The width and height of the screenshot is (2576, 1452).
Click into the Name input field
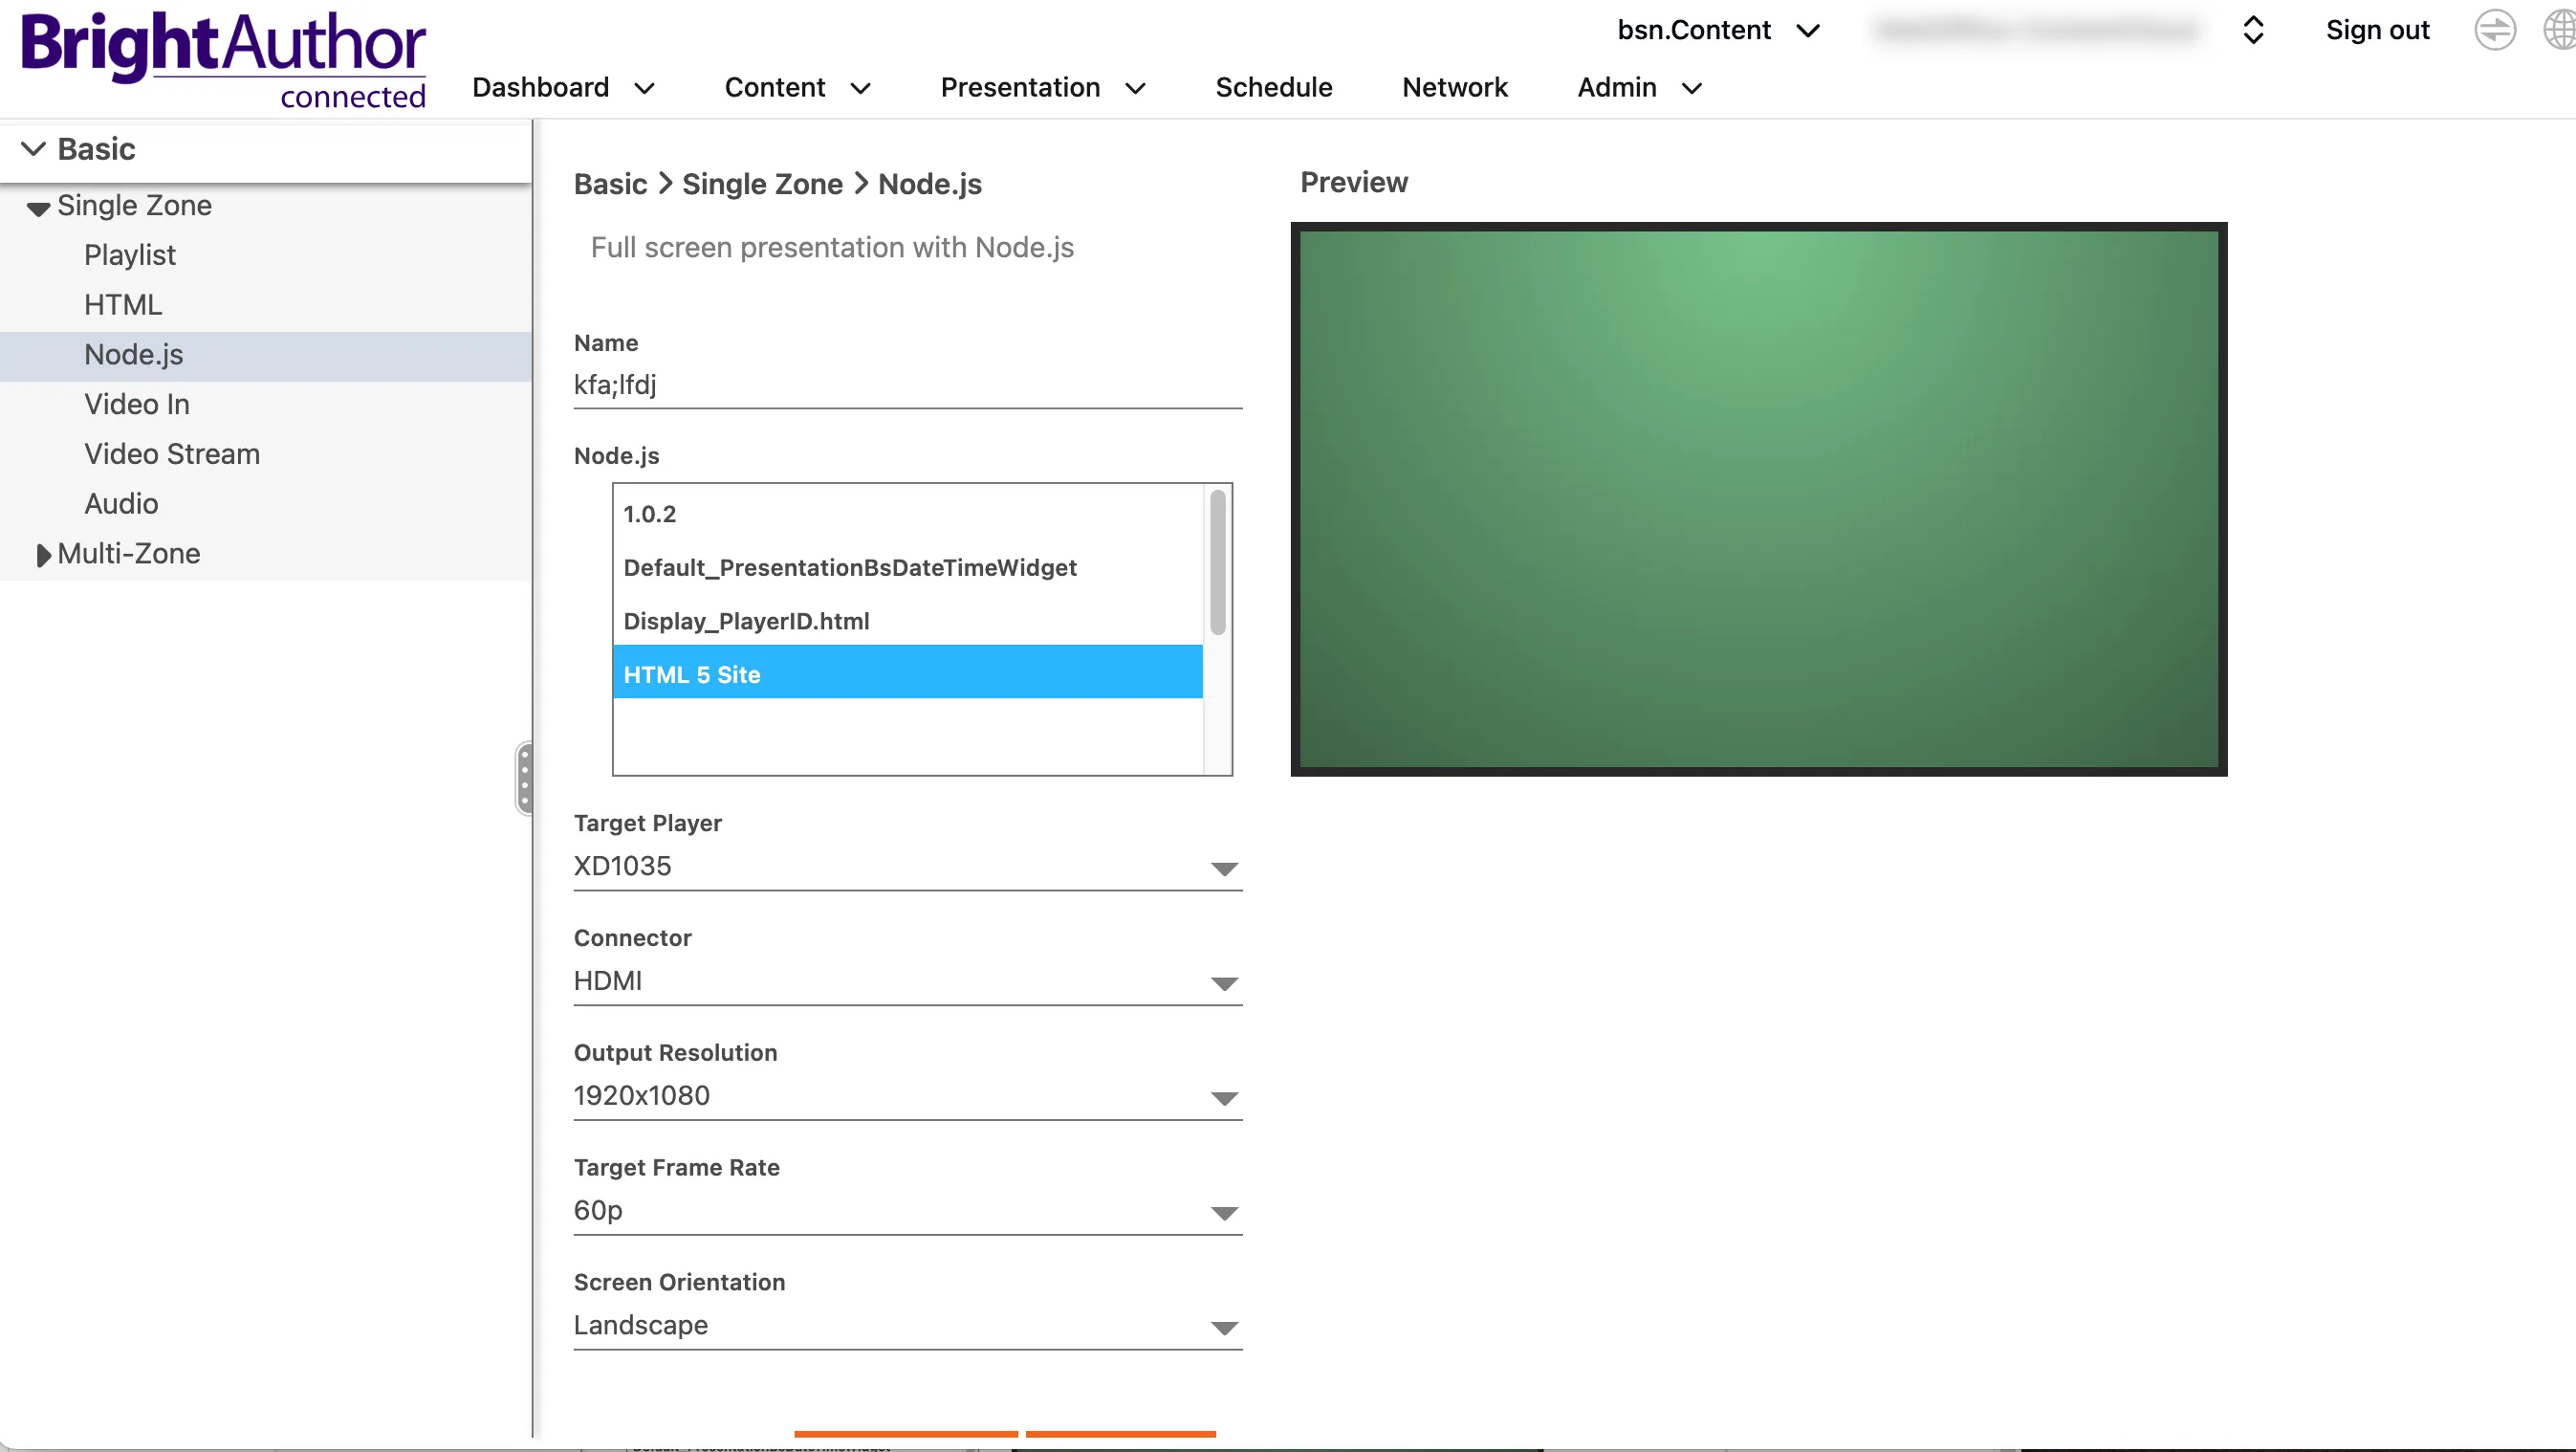(x=907, y=385)
